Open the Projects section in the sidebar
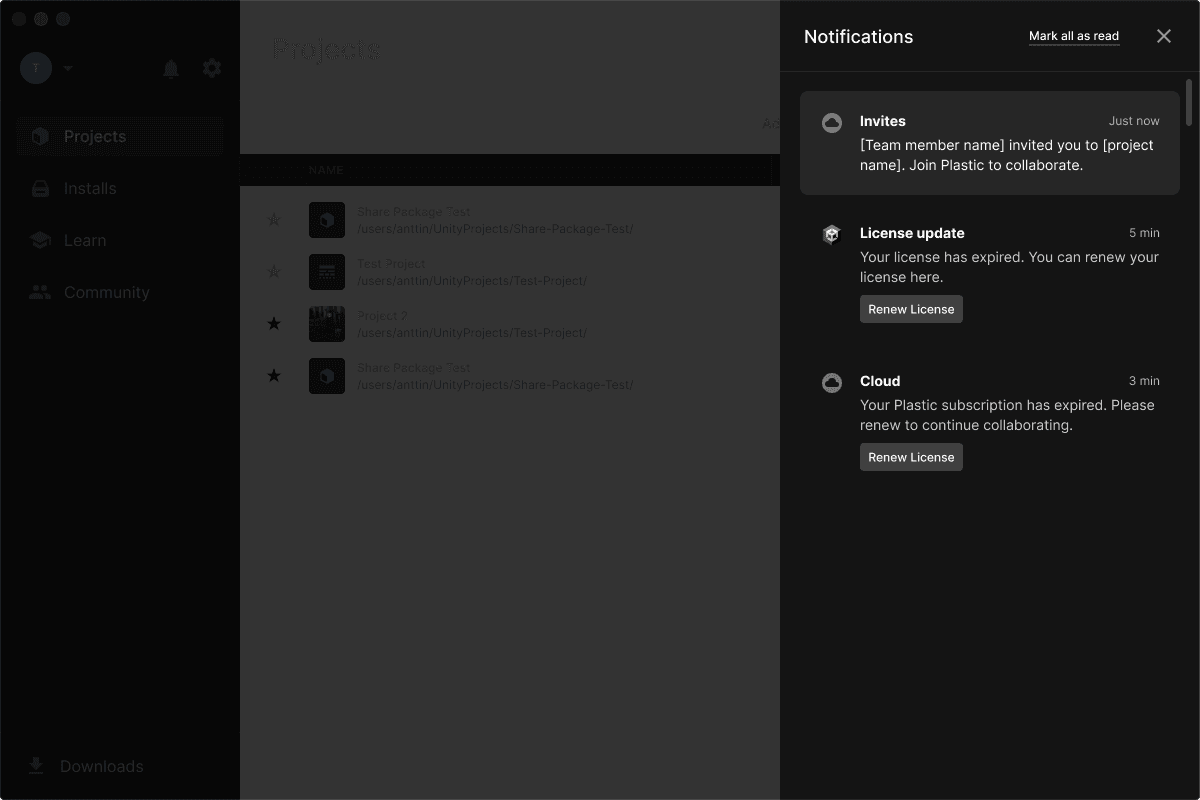The image size is (1200, 800). coord(95,136)
